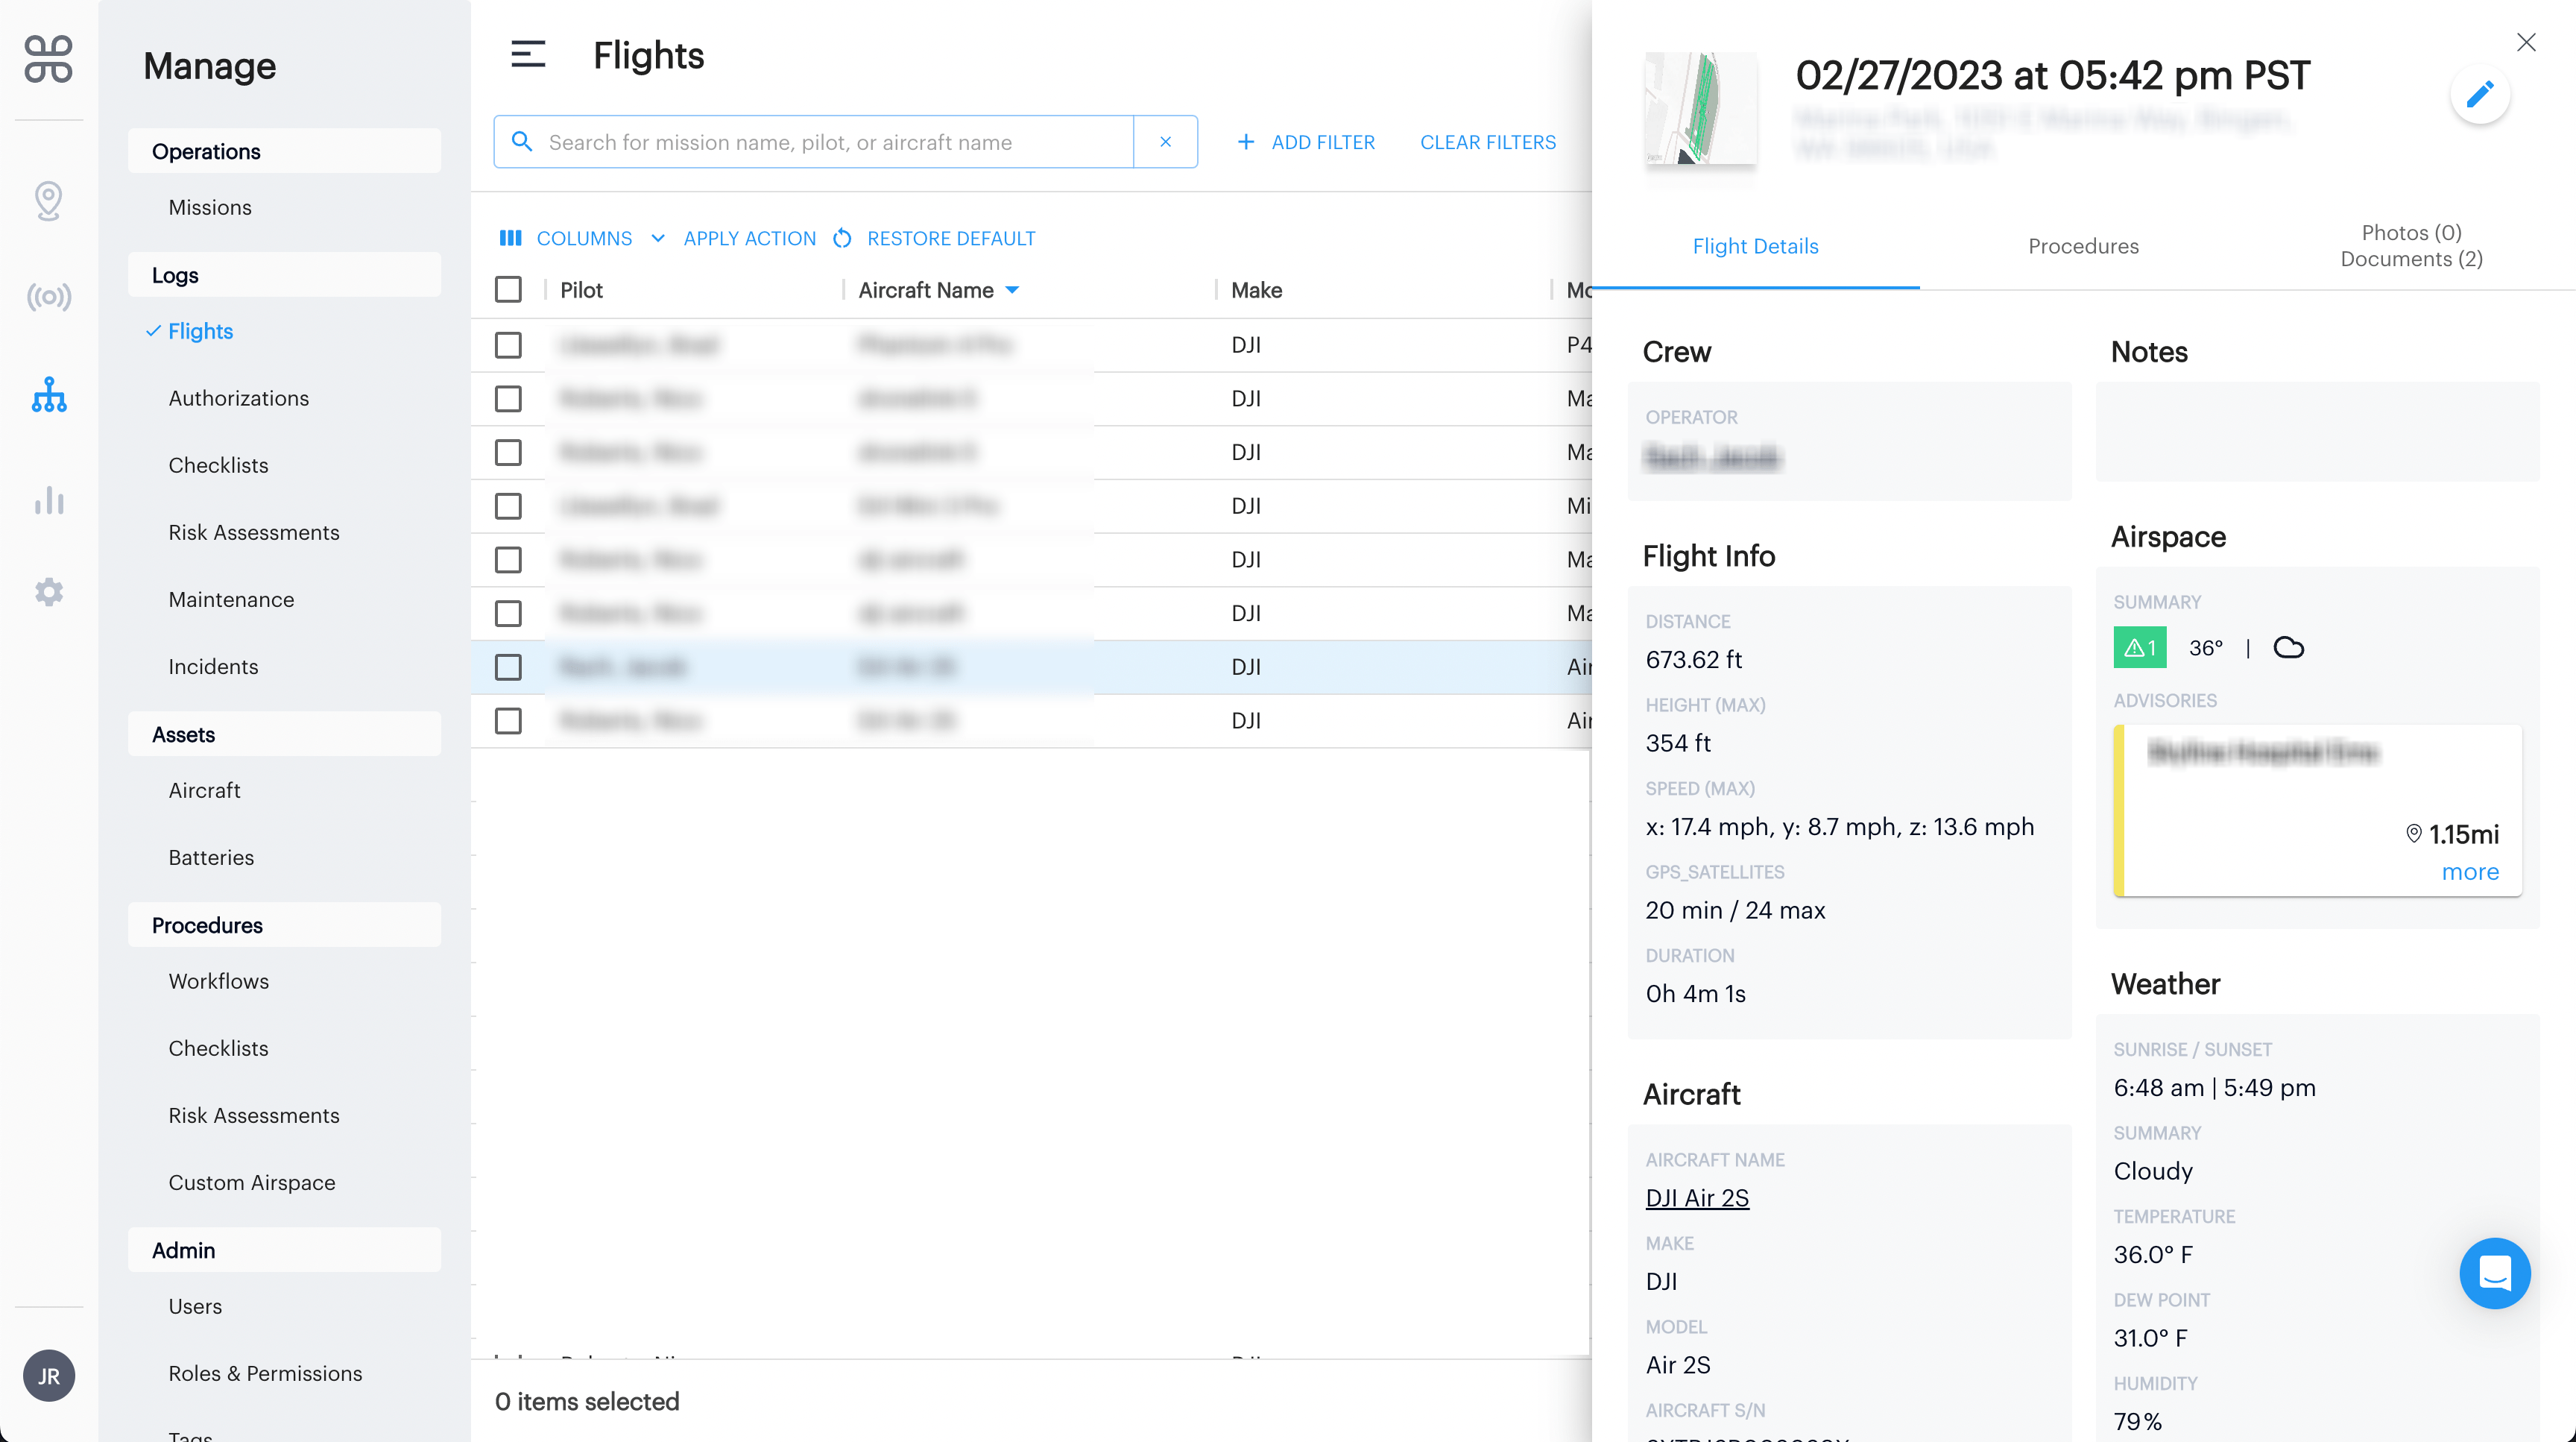Open the location pin panel in sidebar
This screenshot has height=1442, width=2576.
[x=48, y=200]
